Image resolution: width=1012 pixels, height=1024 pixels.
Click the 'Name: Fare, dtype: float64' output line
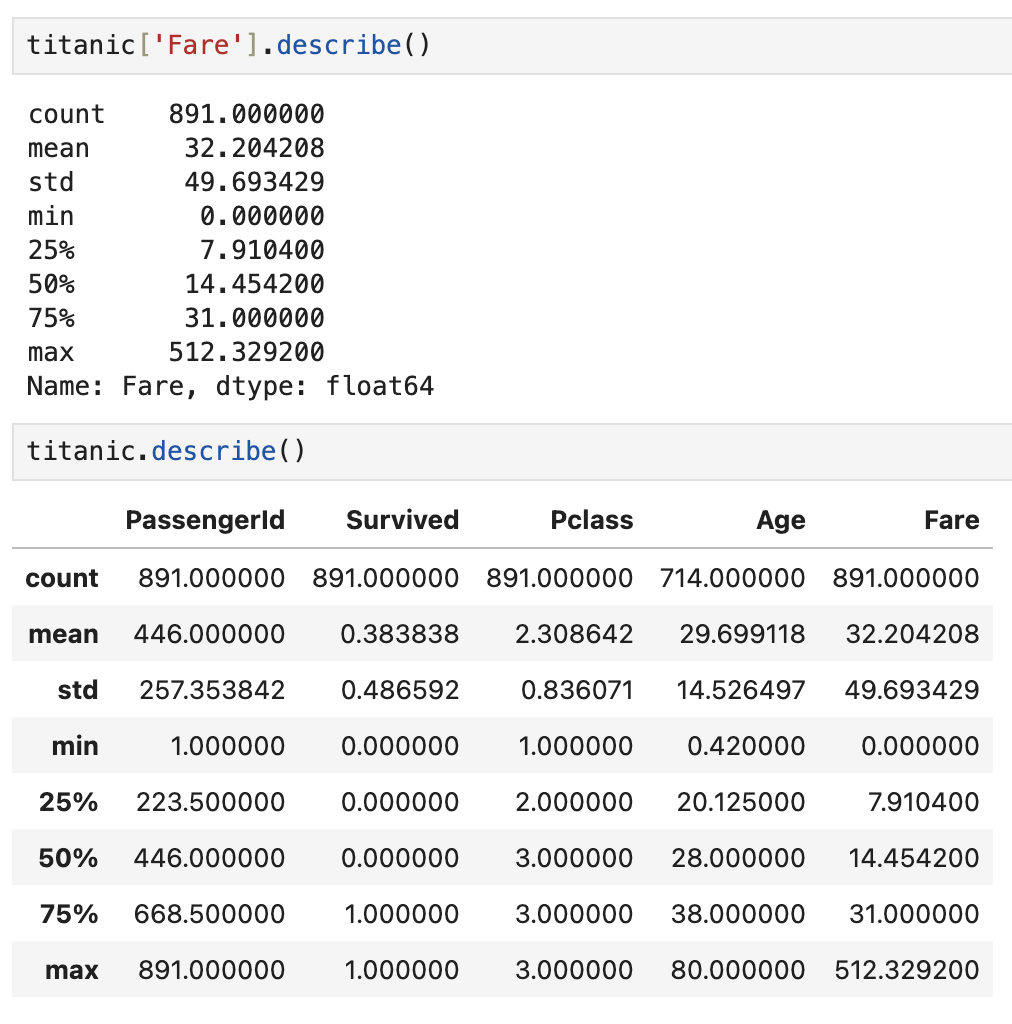(x=230, y=387)
